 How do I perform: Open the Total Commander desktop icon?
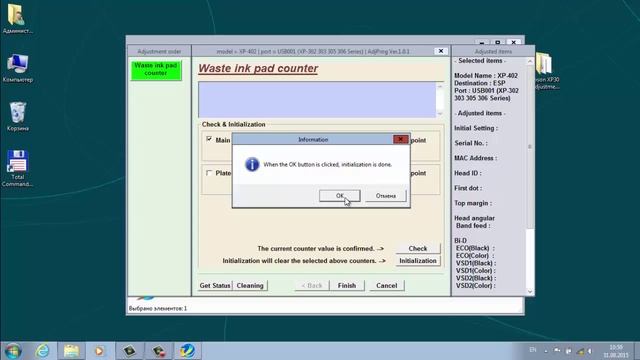point(17,168)
